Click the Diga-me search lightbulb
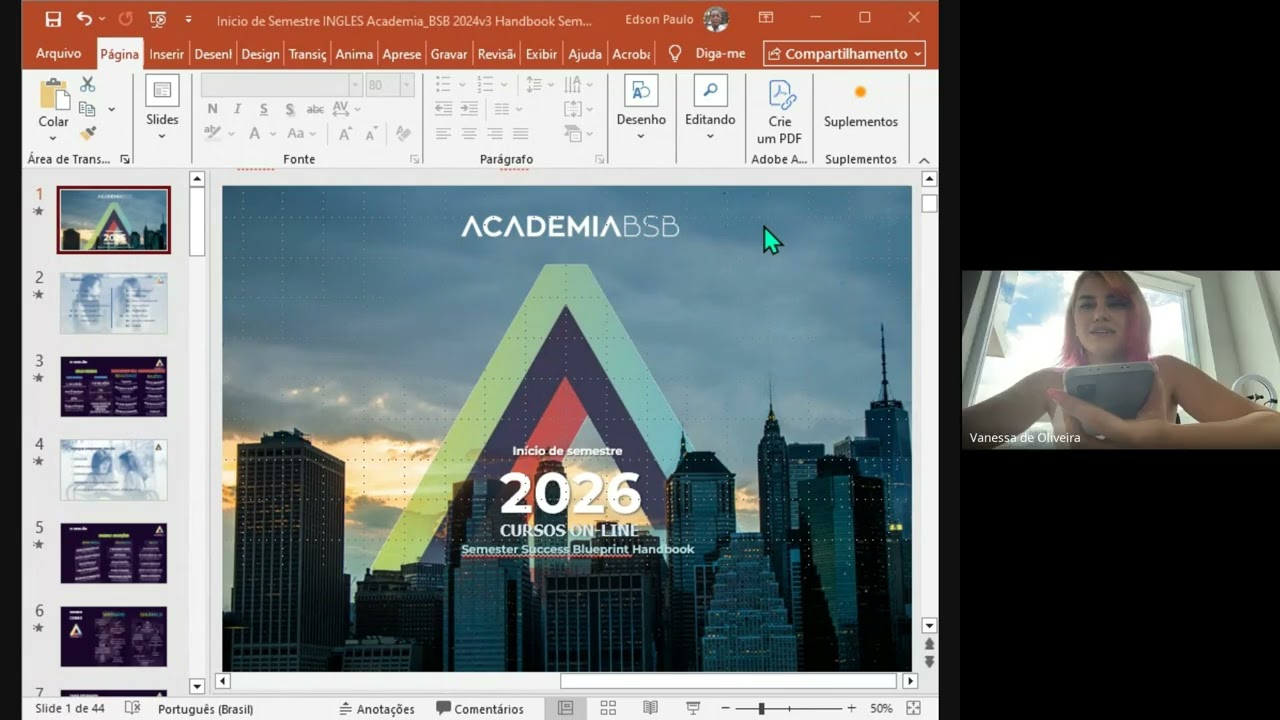Screen dimensions: 1280x720 coord(675,54)
